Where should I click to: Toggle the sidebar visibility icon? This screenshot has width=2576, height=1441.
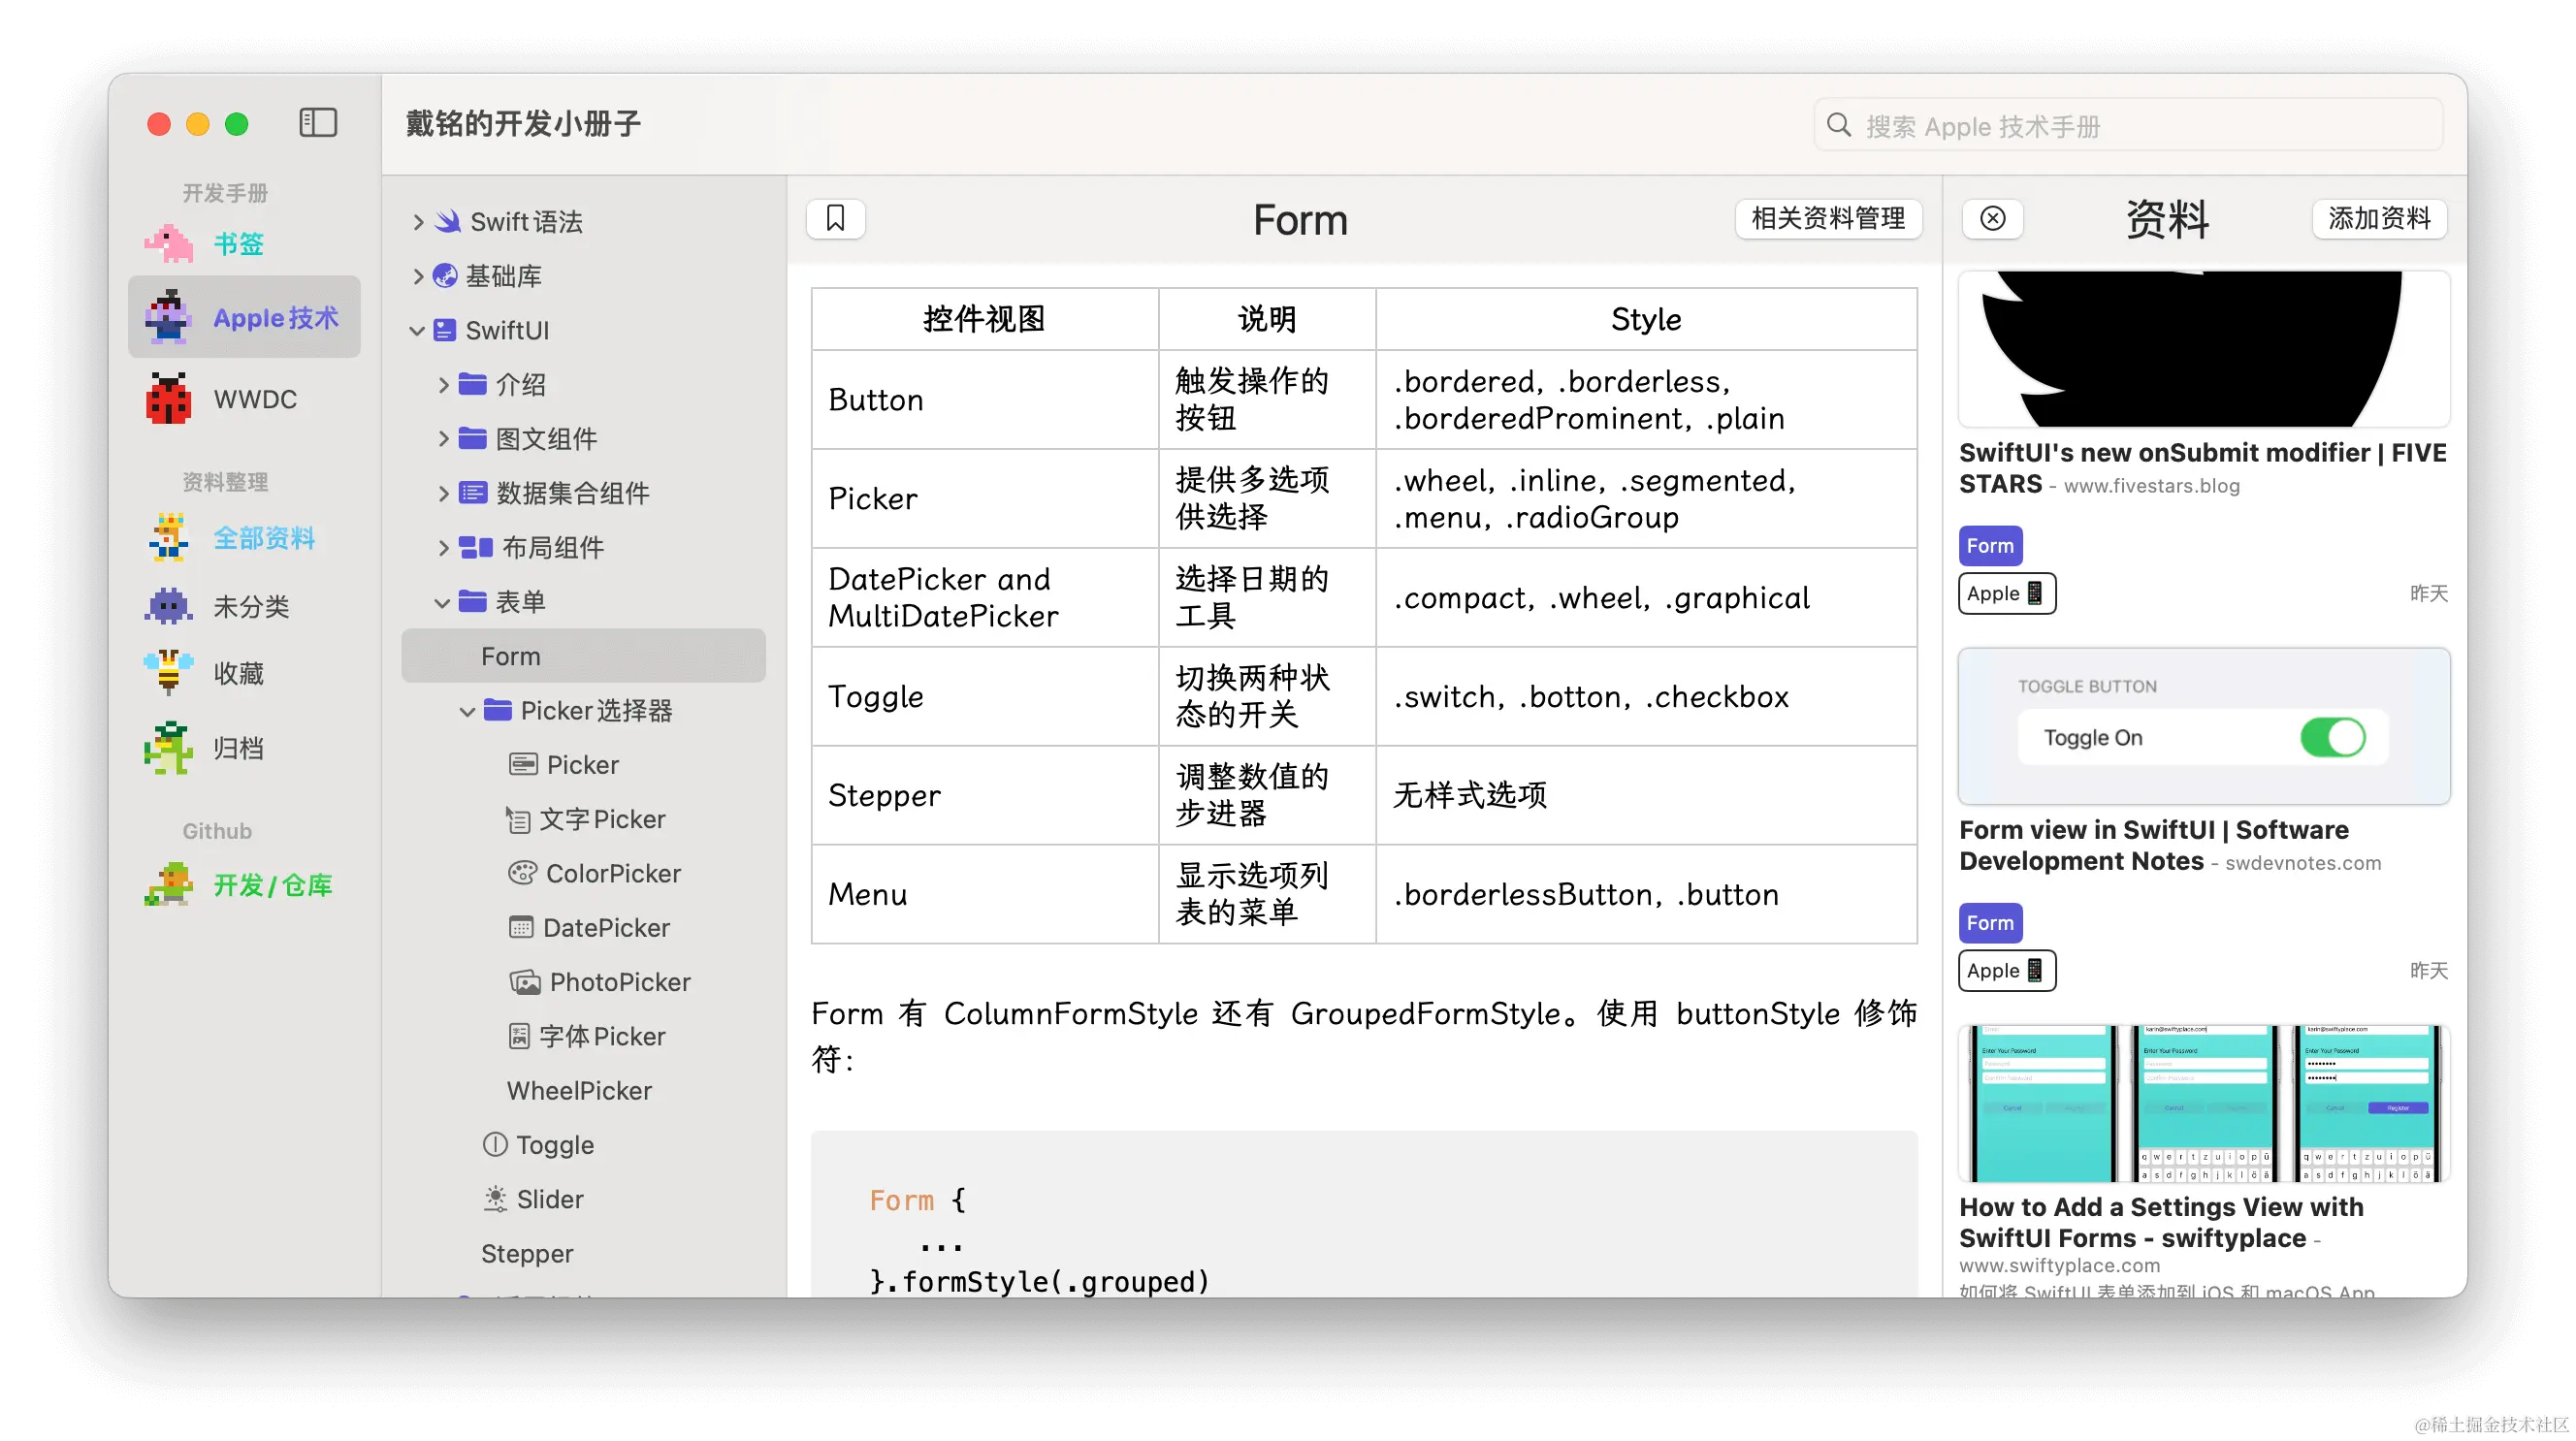tap(318, 123)
